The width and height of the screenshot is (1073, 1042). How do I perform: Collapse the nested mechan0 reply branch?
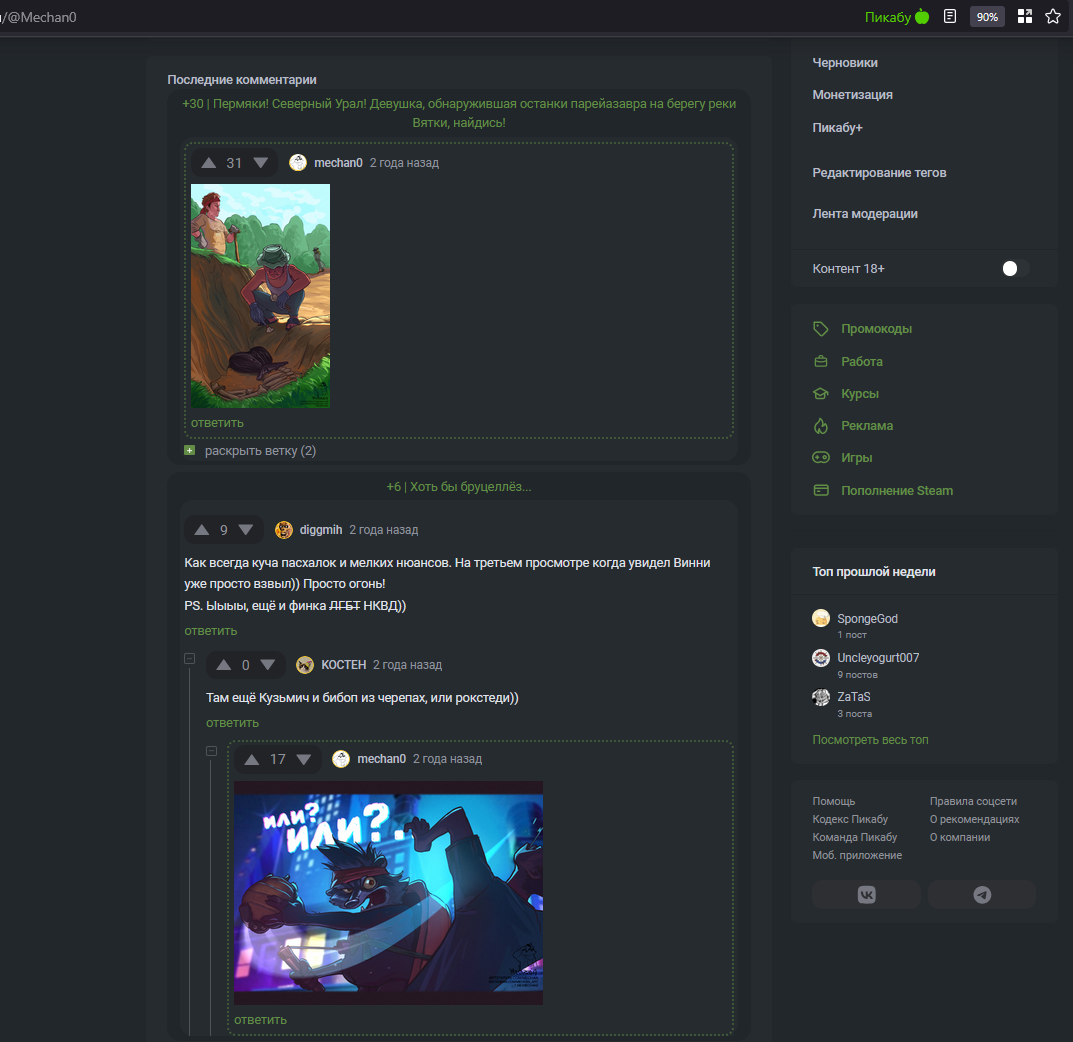tap(211, 751)
